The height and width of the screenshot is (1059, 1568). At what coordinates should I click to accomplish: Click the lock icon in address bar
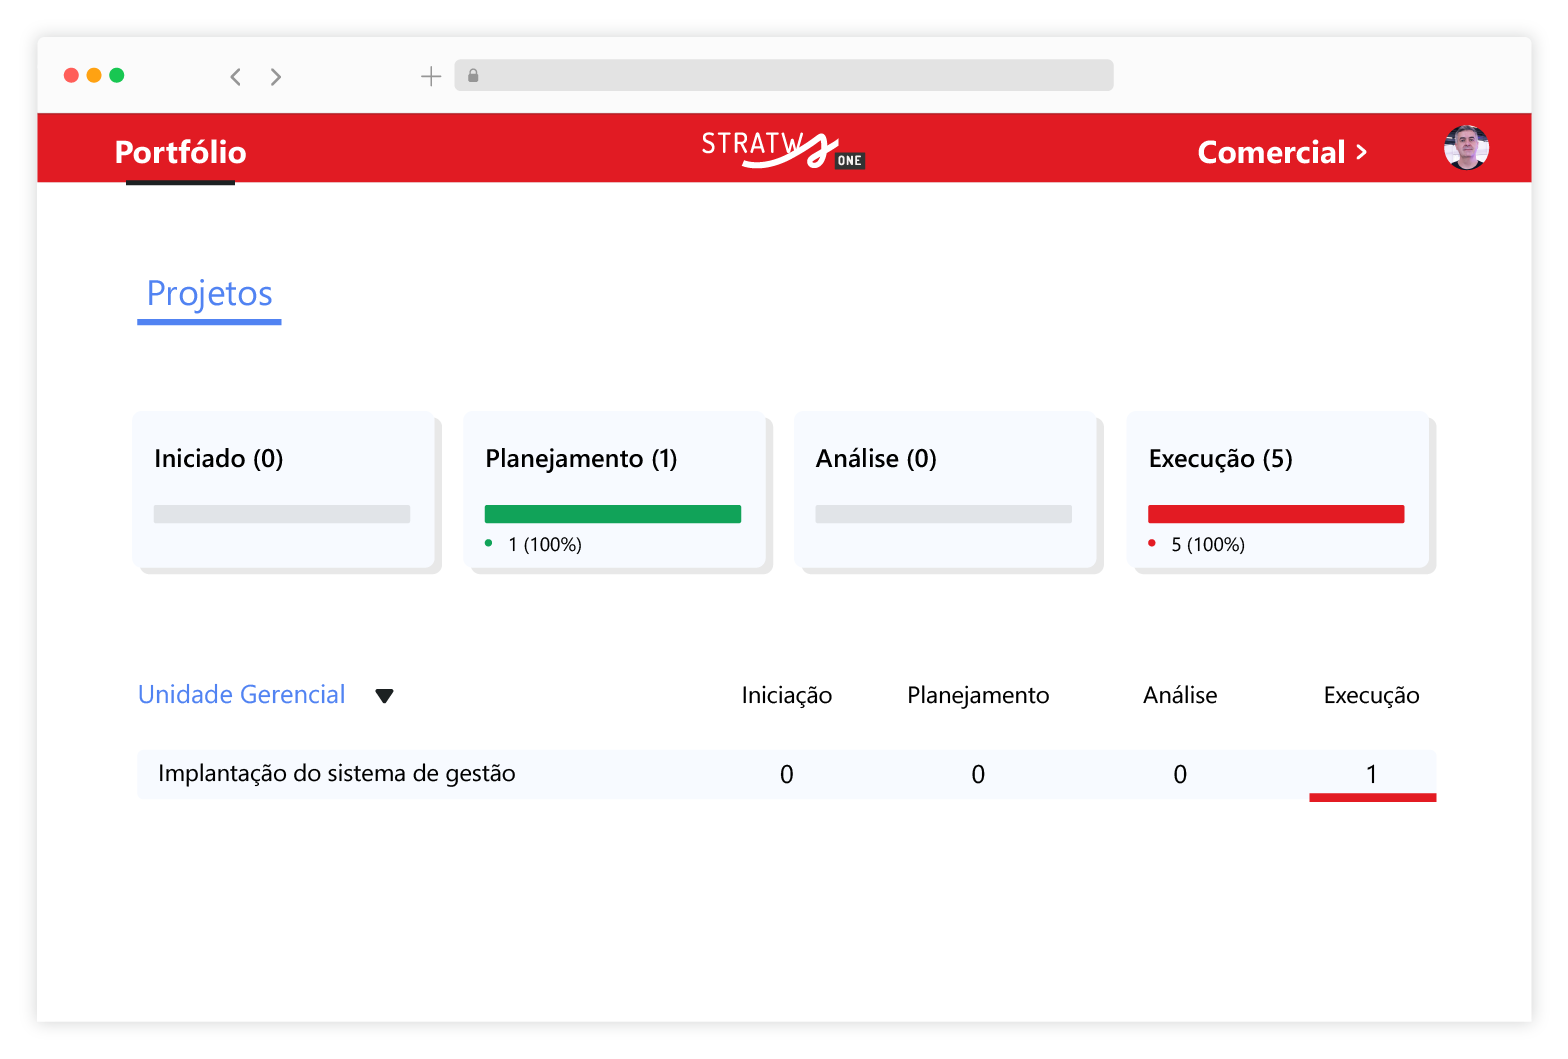[x=473, y=75]
